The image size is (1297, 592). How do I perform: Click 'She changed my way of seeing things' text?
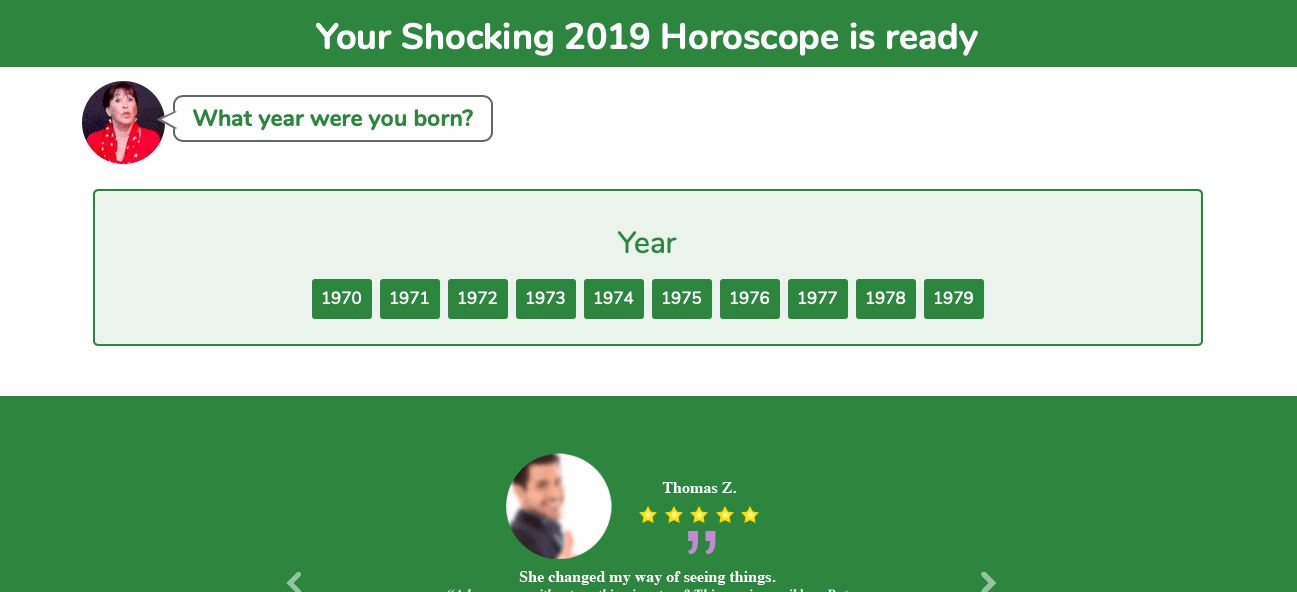[x=647, y=577]
